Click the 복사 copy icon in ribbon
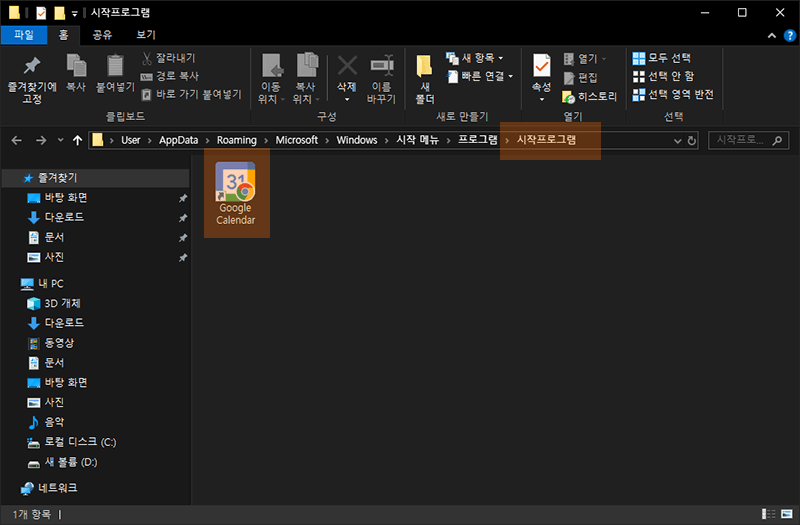This screenshot has height=525, width=800. pos(76,66)
